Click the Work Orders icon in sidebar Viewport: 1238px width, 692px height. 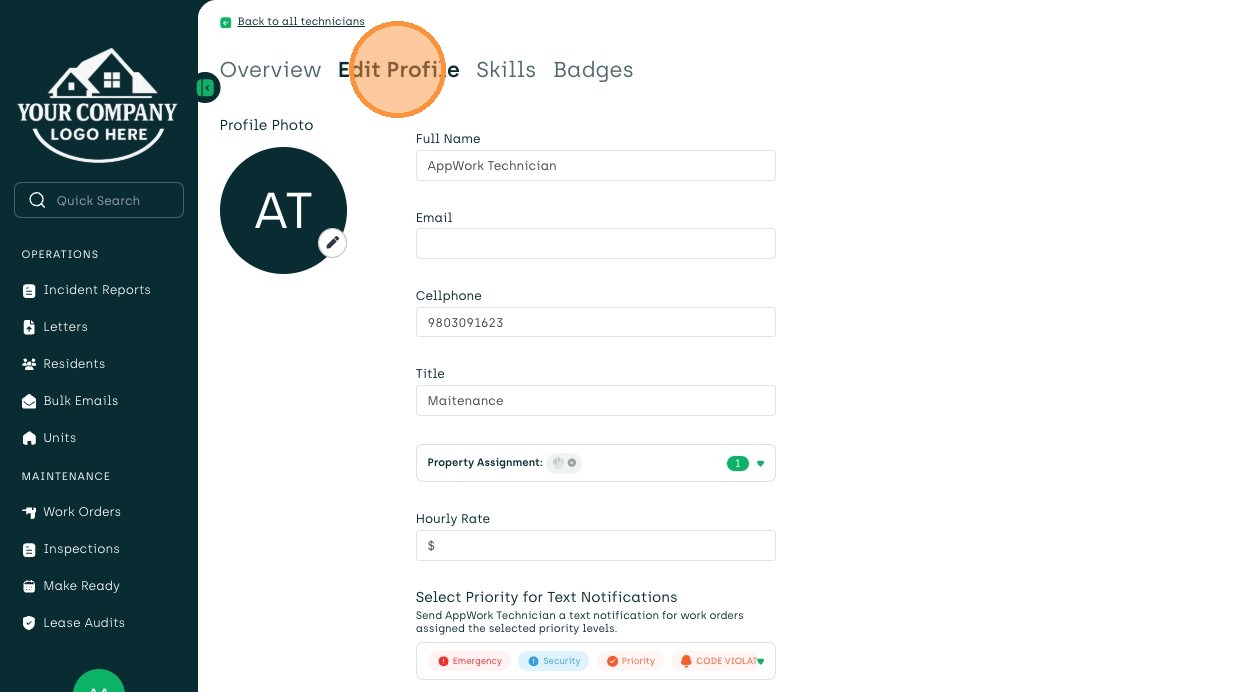tap(29, 512)
